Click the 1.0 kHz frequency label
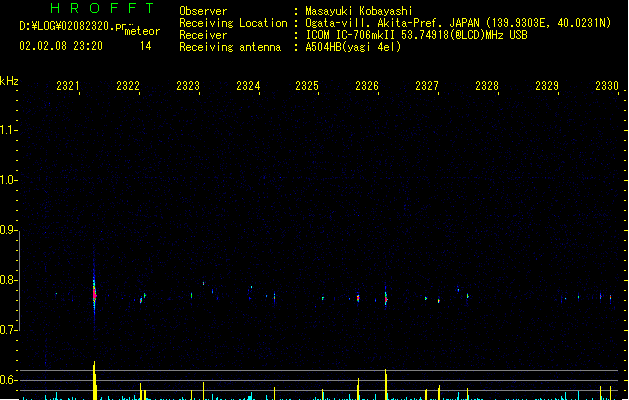The height and width of the screenshot is (400, 629). (8, 180)
